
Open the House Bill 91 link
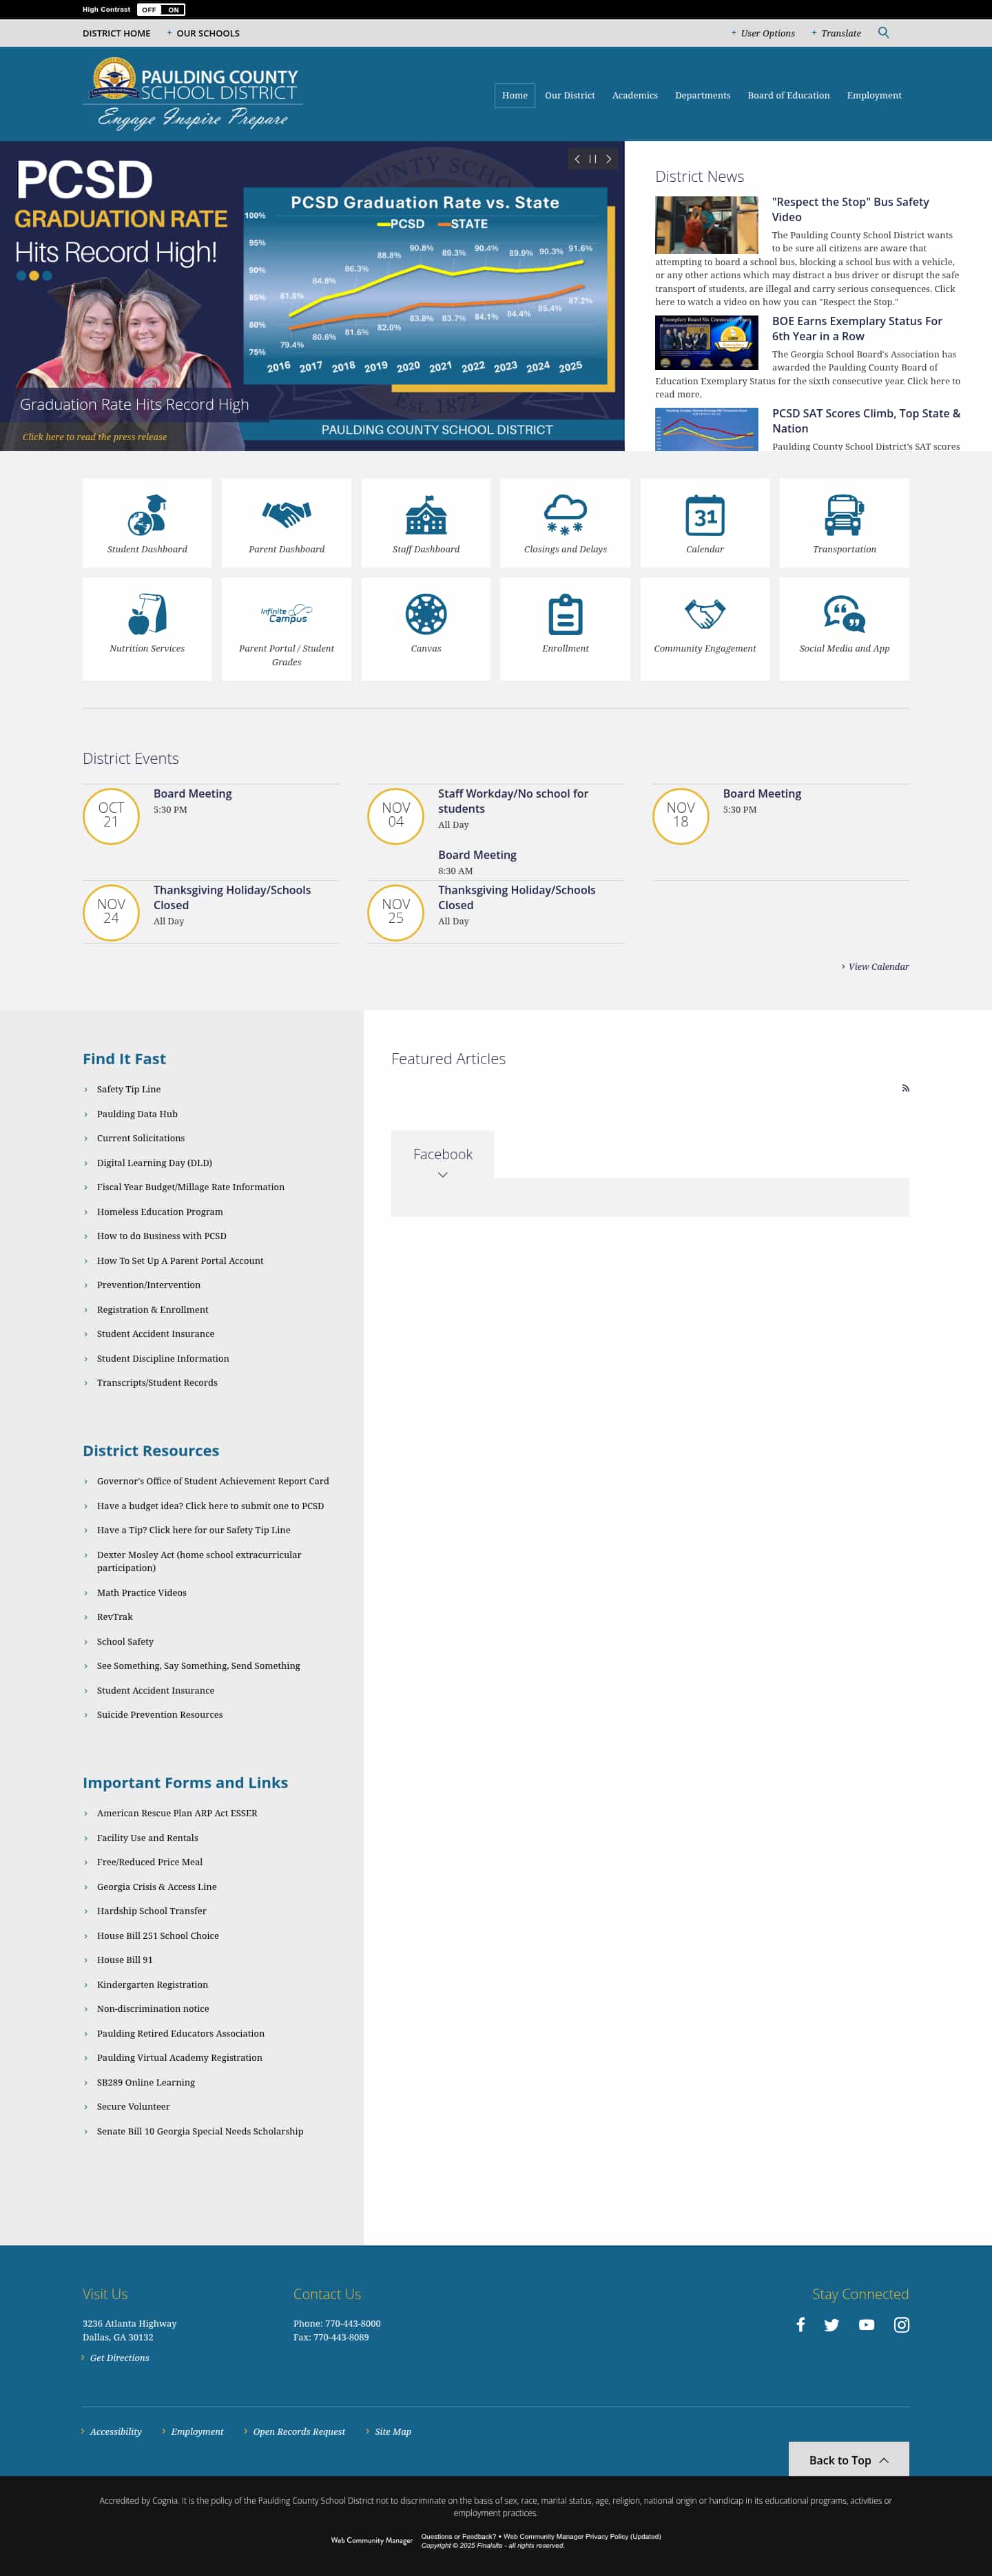pos(125,1959)
